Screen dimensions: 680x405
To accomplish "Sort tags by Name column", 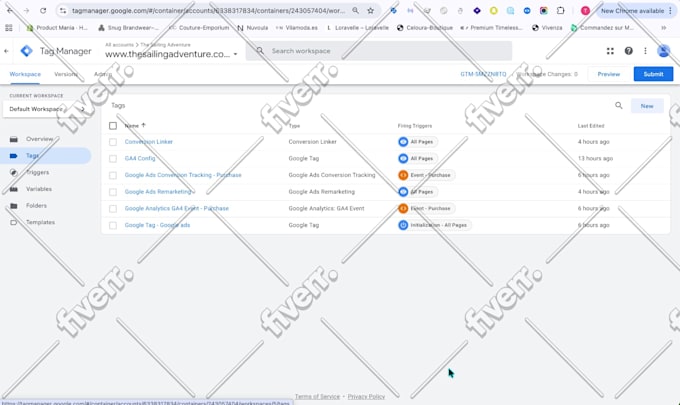I will pyautogui.click(x=135, y=126).
